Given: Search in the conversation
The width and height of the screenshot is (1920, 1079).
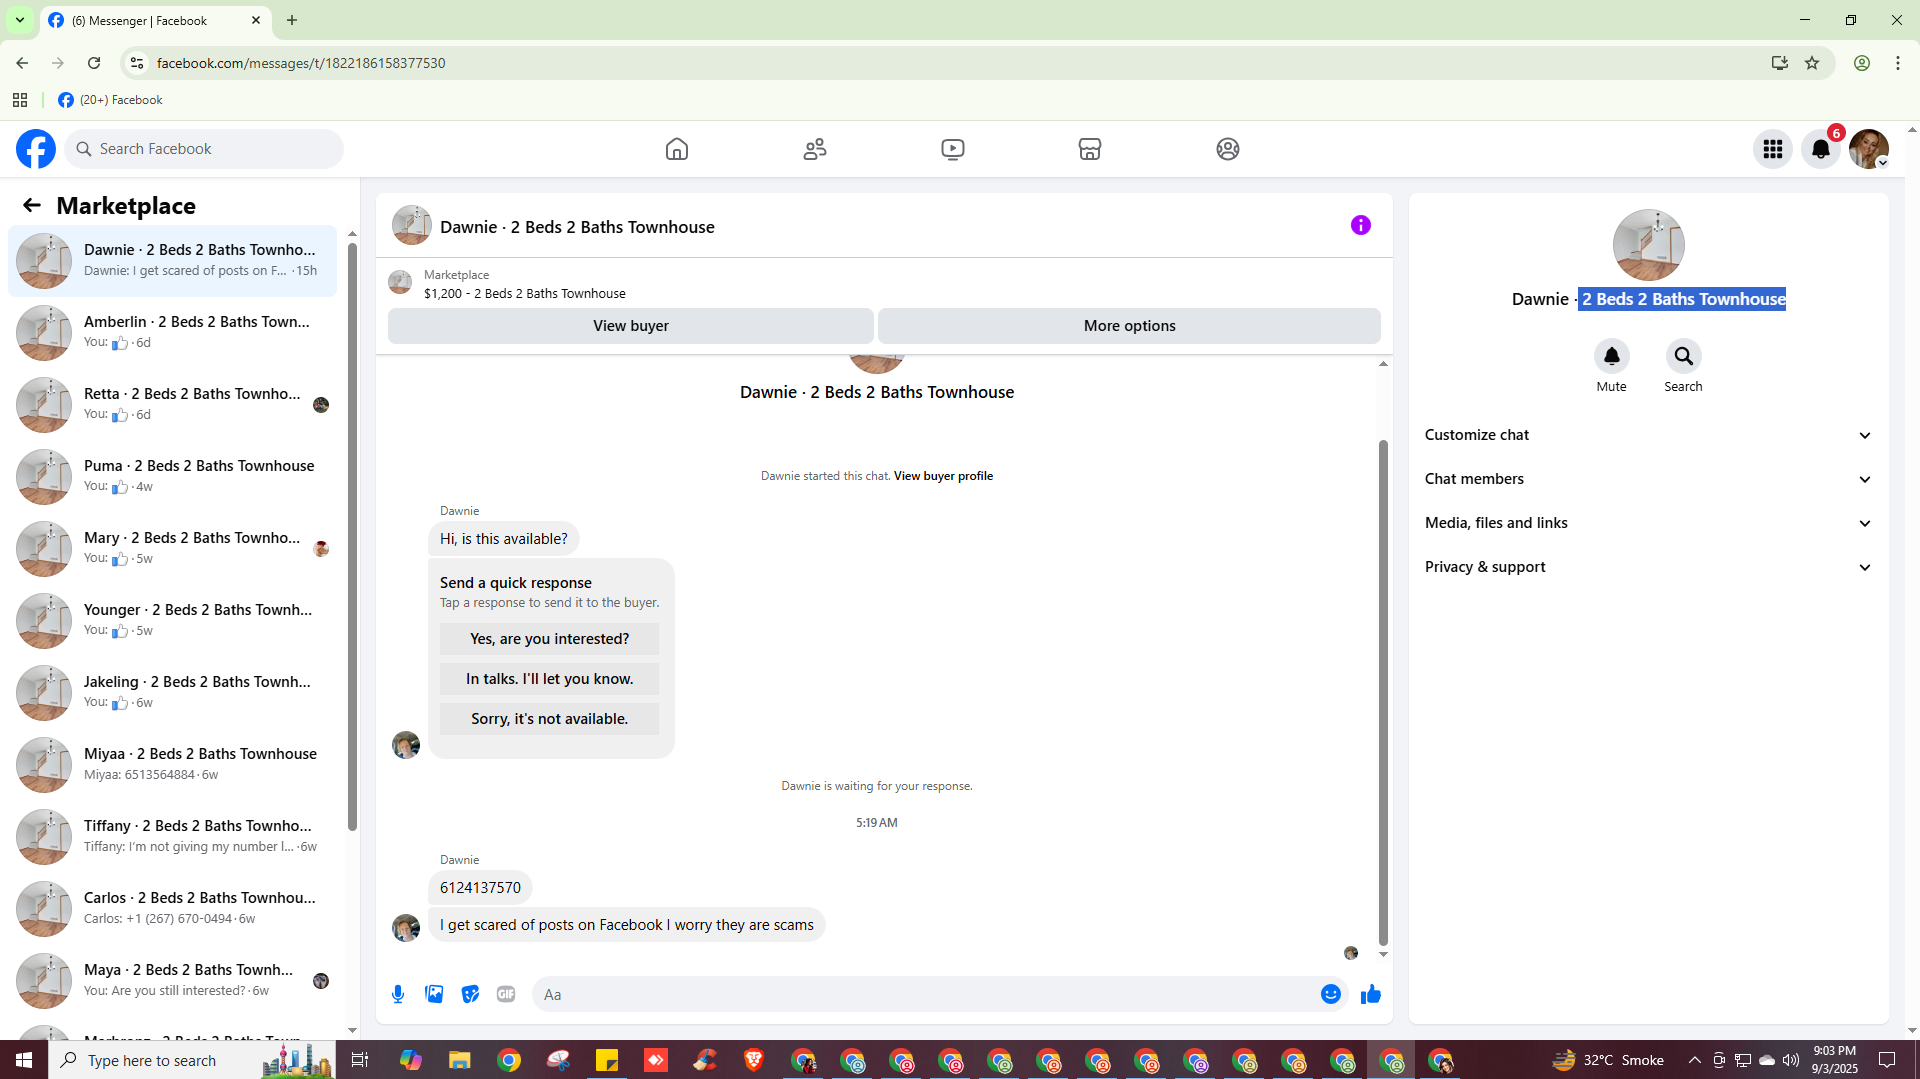Looking at the screenshot, I should (x=1684, y=356).
